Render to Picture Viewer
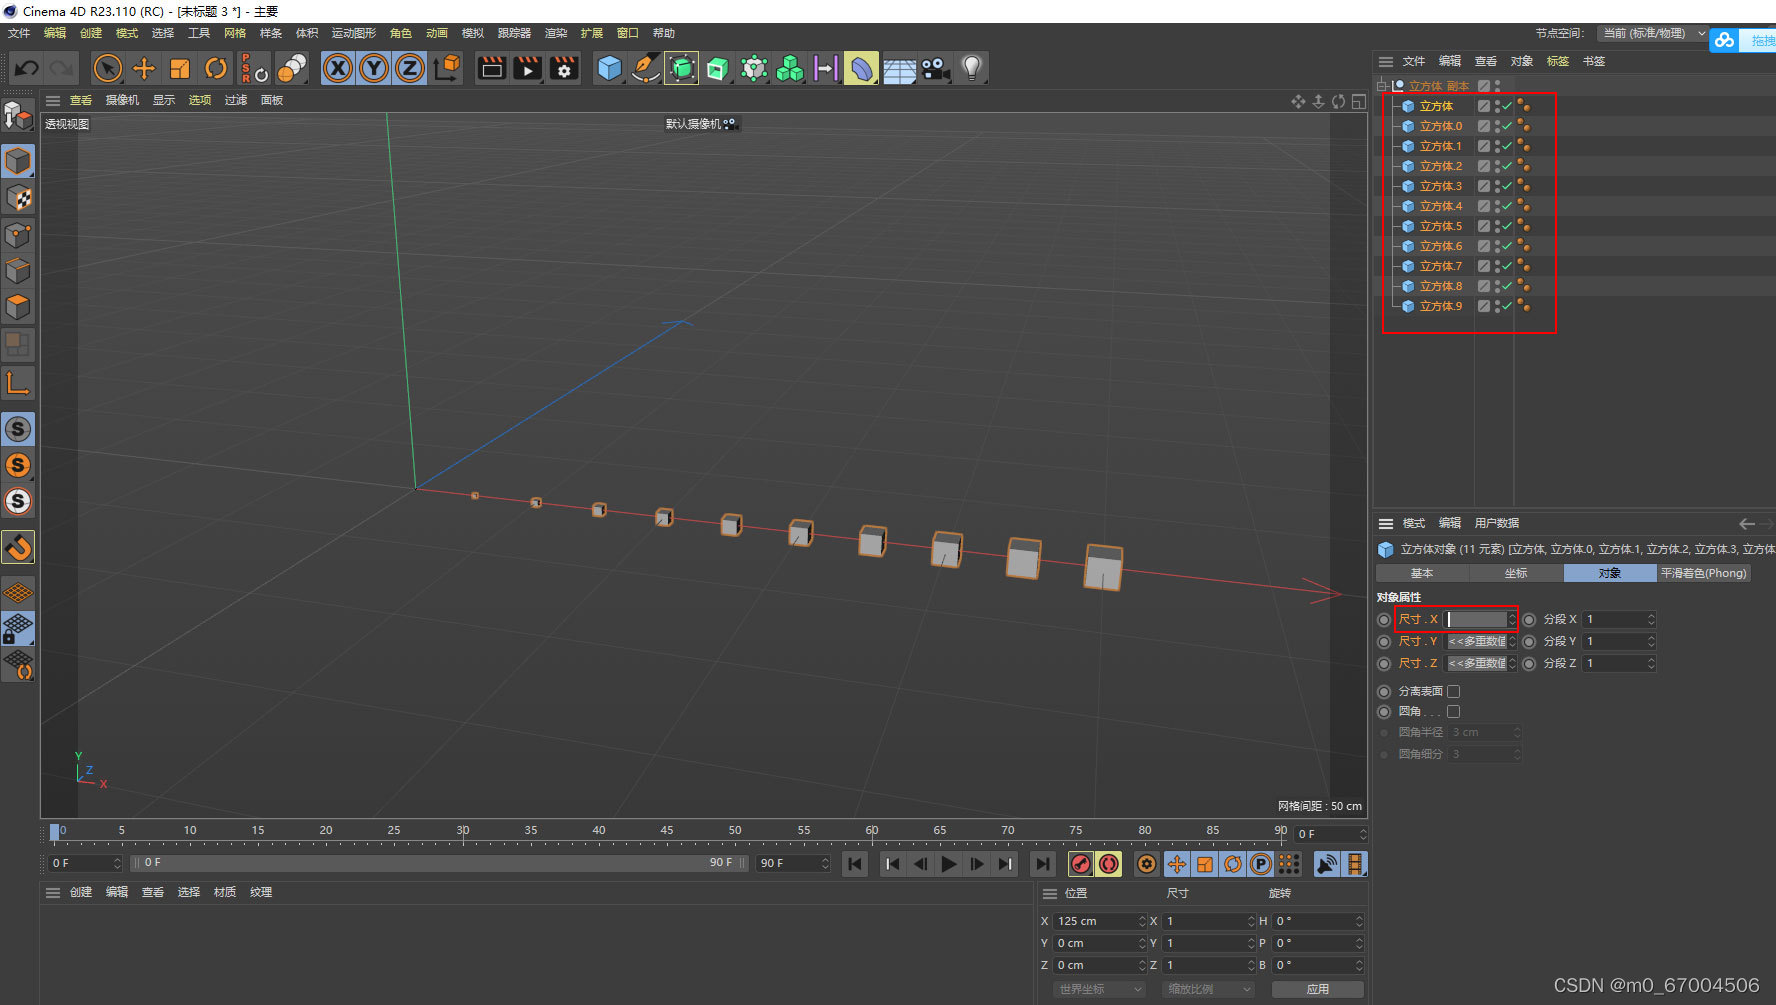This screenshot has height=1005, width=1776. point(528,68)
